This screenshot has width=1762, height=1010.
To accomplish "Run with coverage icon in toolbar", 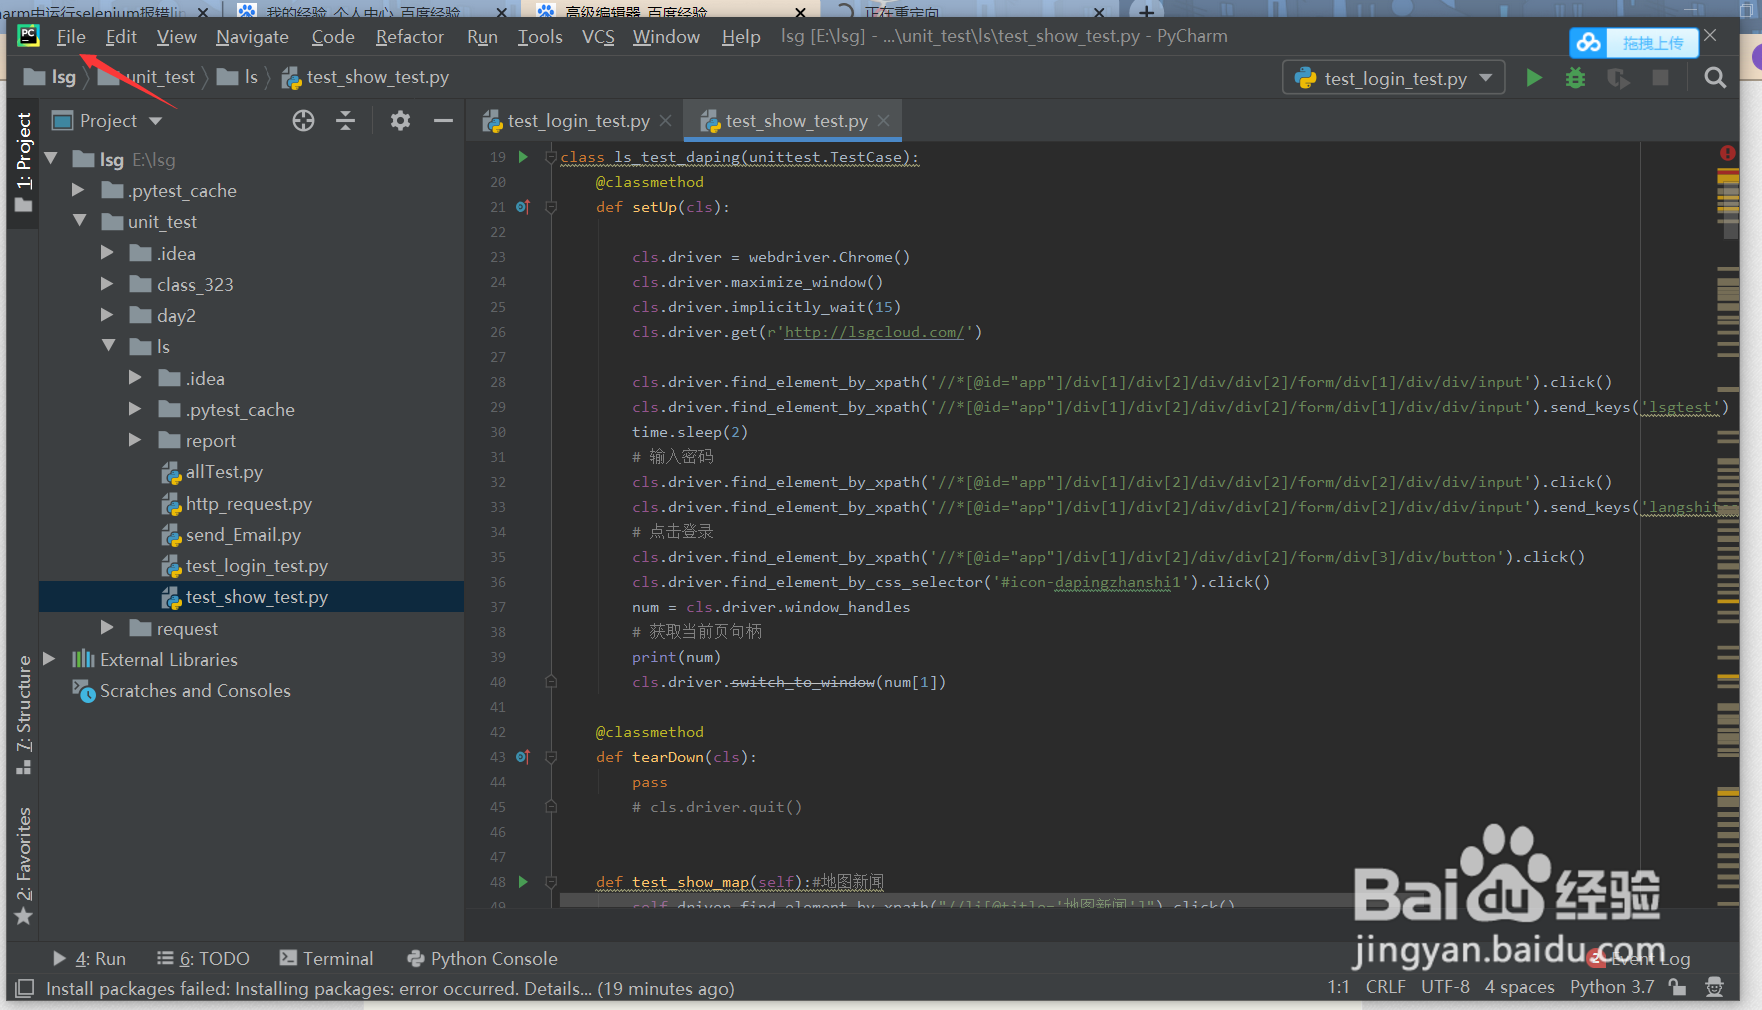I will point(1618,78).
